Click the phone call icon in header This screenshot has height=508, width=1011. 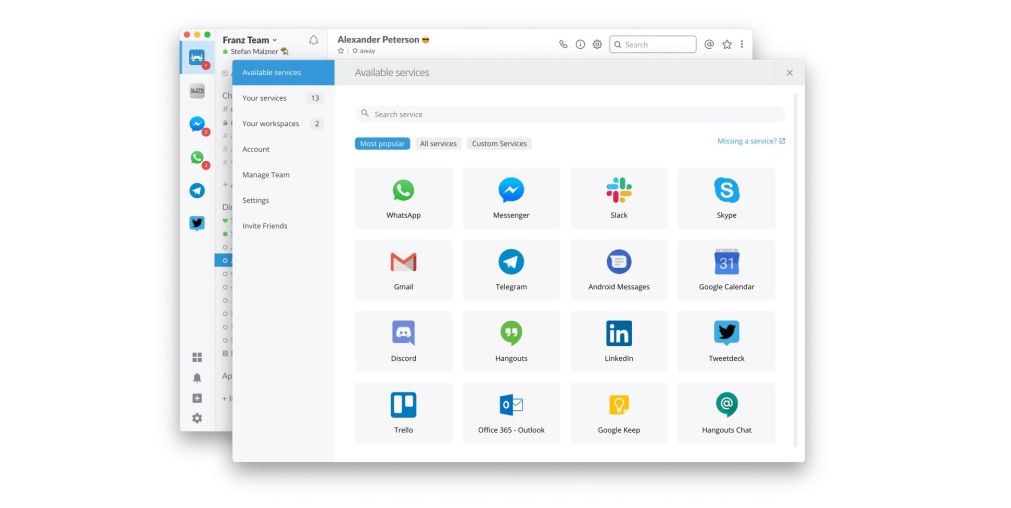tap(563, 45)
